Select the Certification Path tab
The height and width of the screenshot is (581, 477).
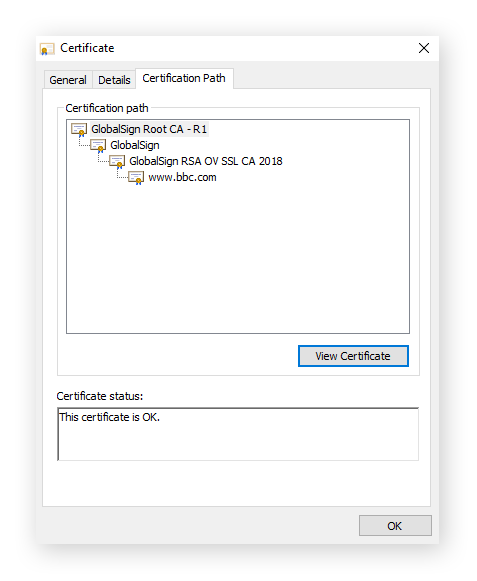(x=184, y=78)
